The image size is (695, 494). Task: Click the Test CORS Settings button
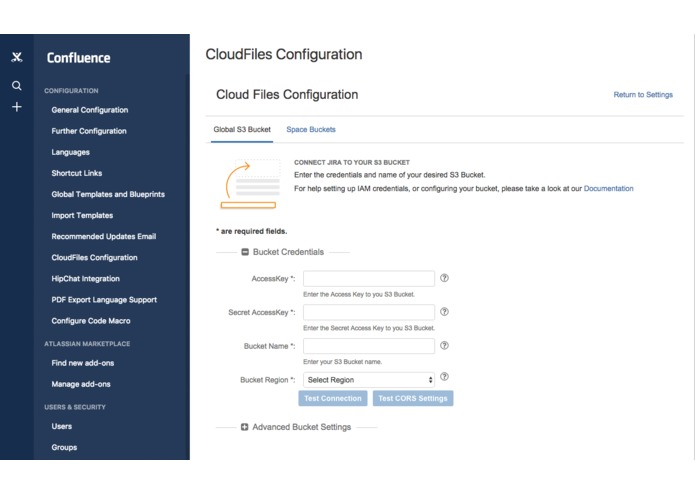(413, 398)
